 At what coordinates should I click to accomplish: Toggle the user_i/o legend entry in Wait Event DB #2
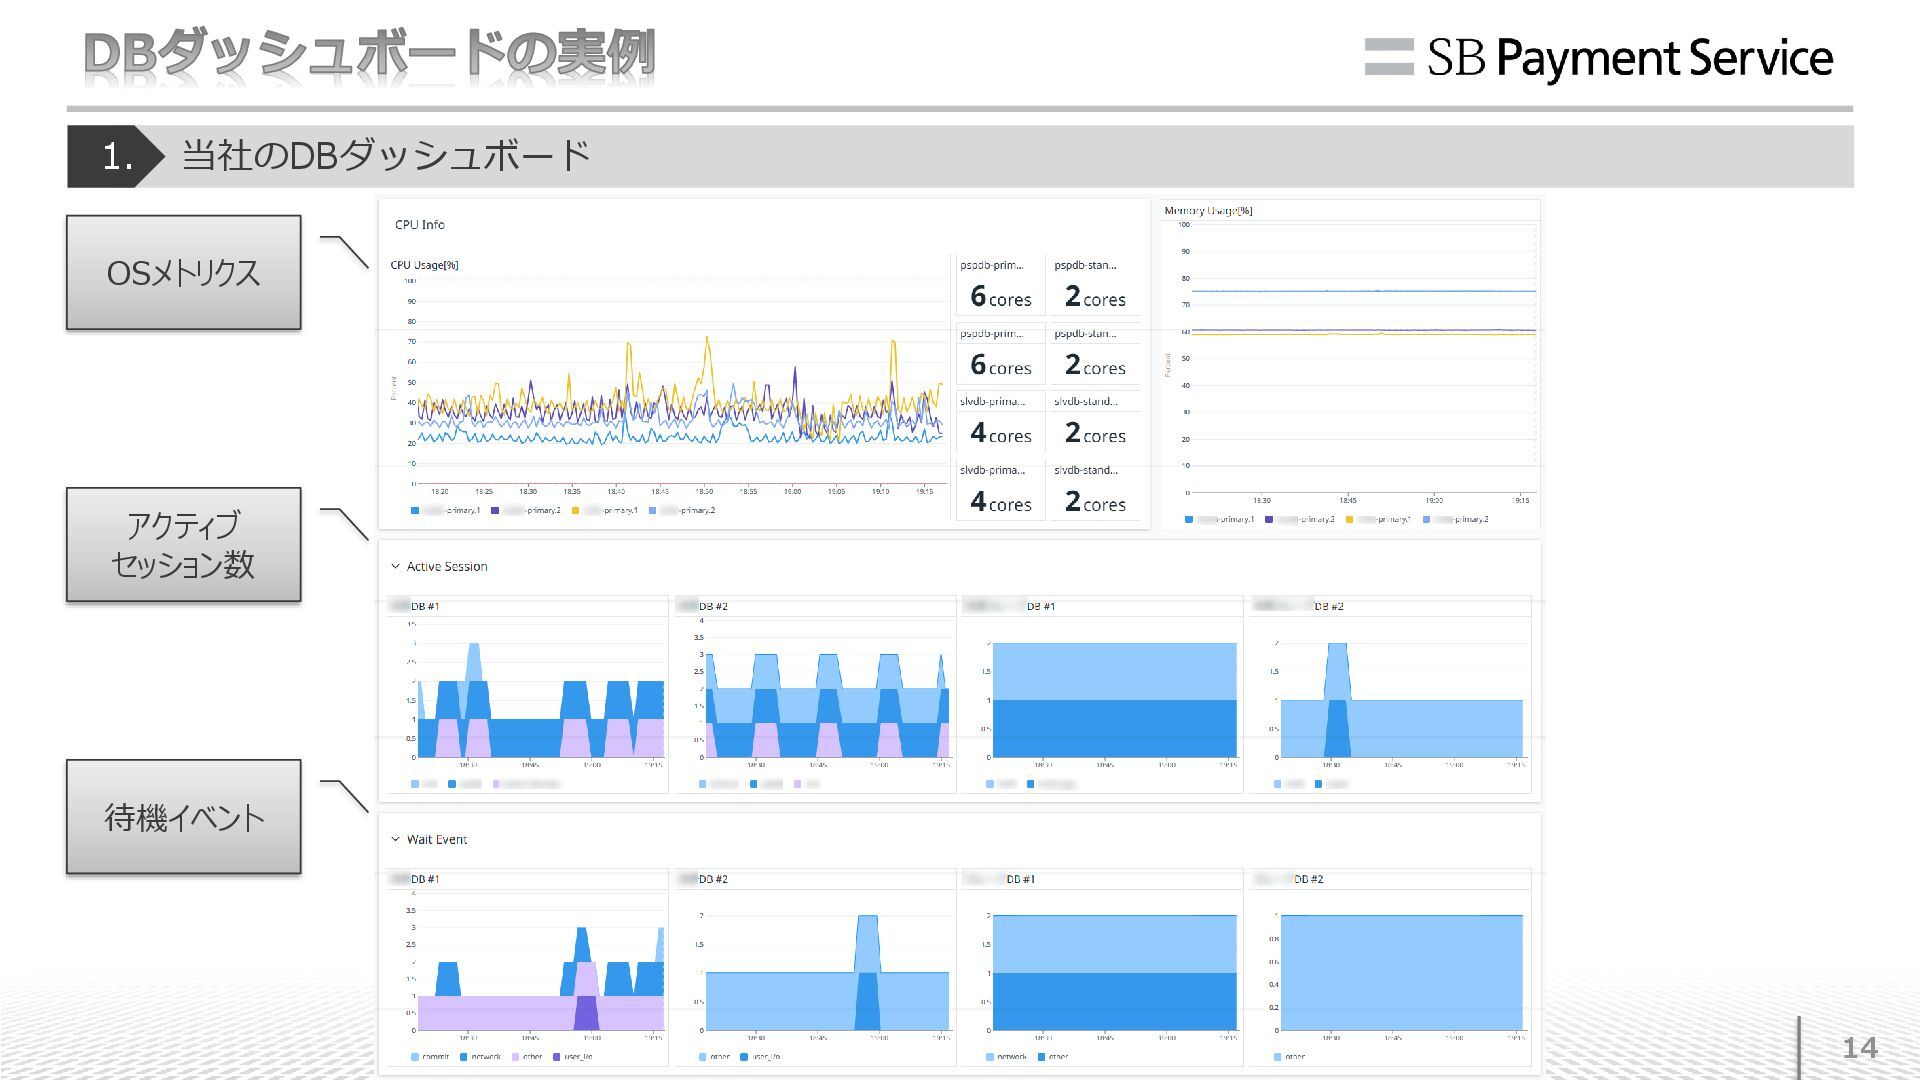tap(765, 1057)
